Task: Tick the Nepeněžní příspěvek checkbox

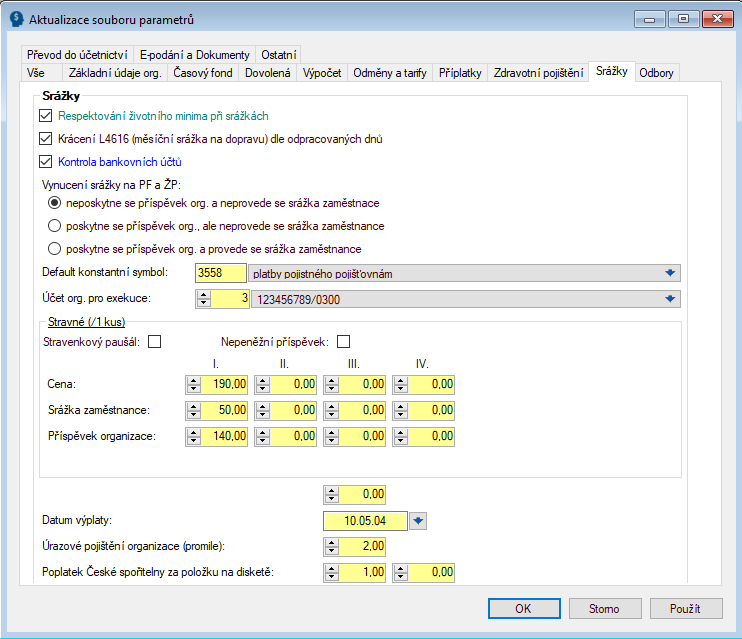Action: pos(344,342)
